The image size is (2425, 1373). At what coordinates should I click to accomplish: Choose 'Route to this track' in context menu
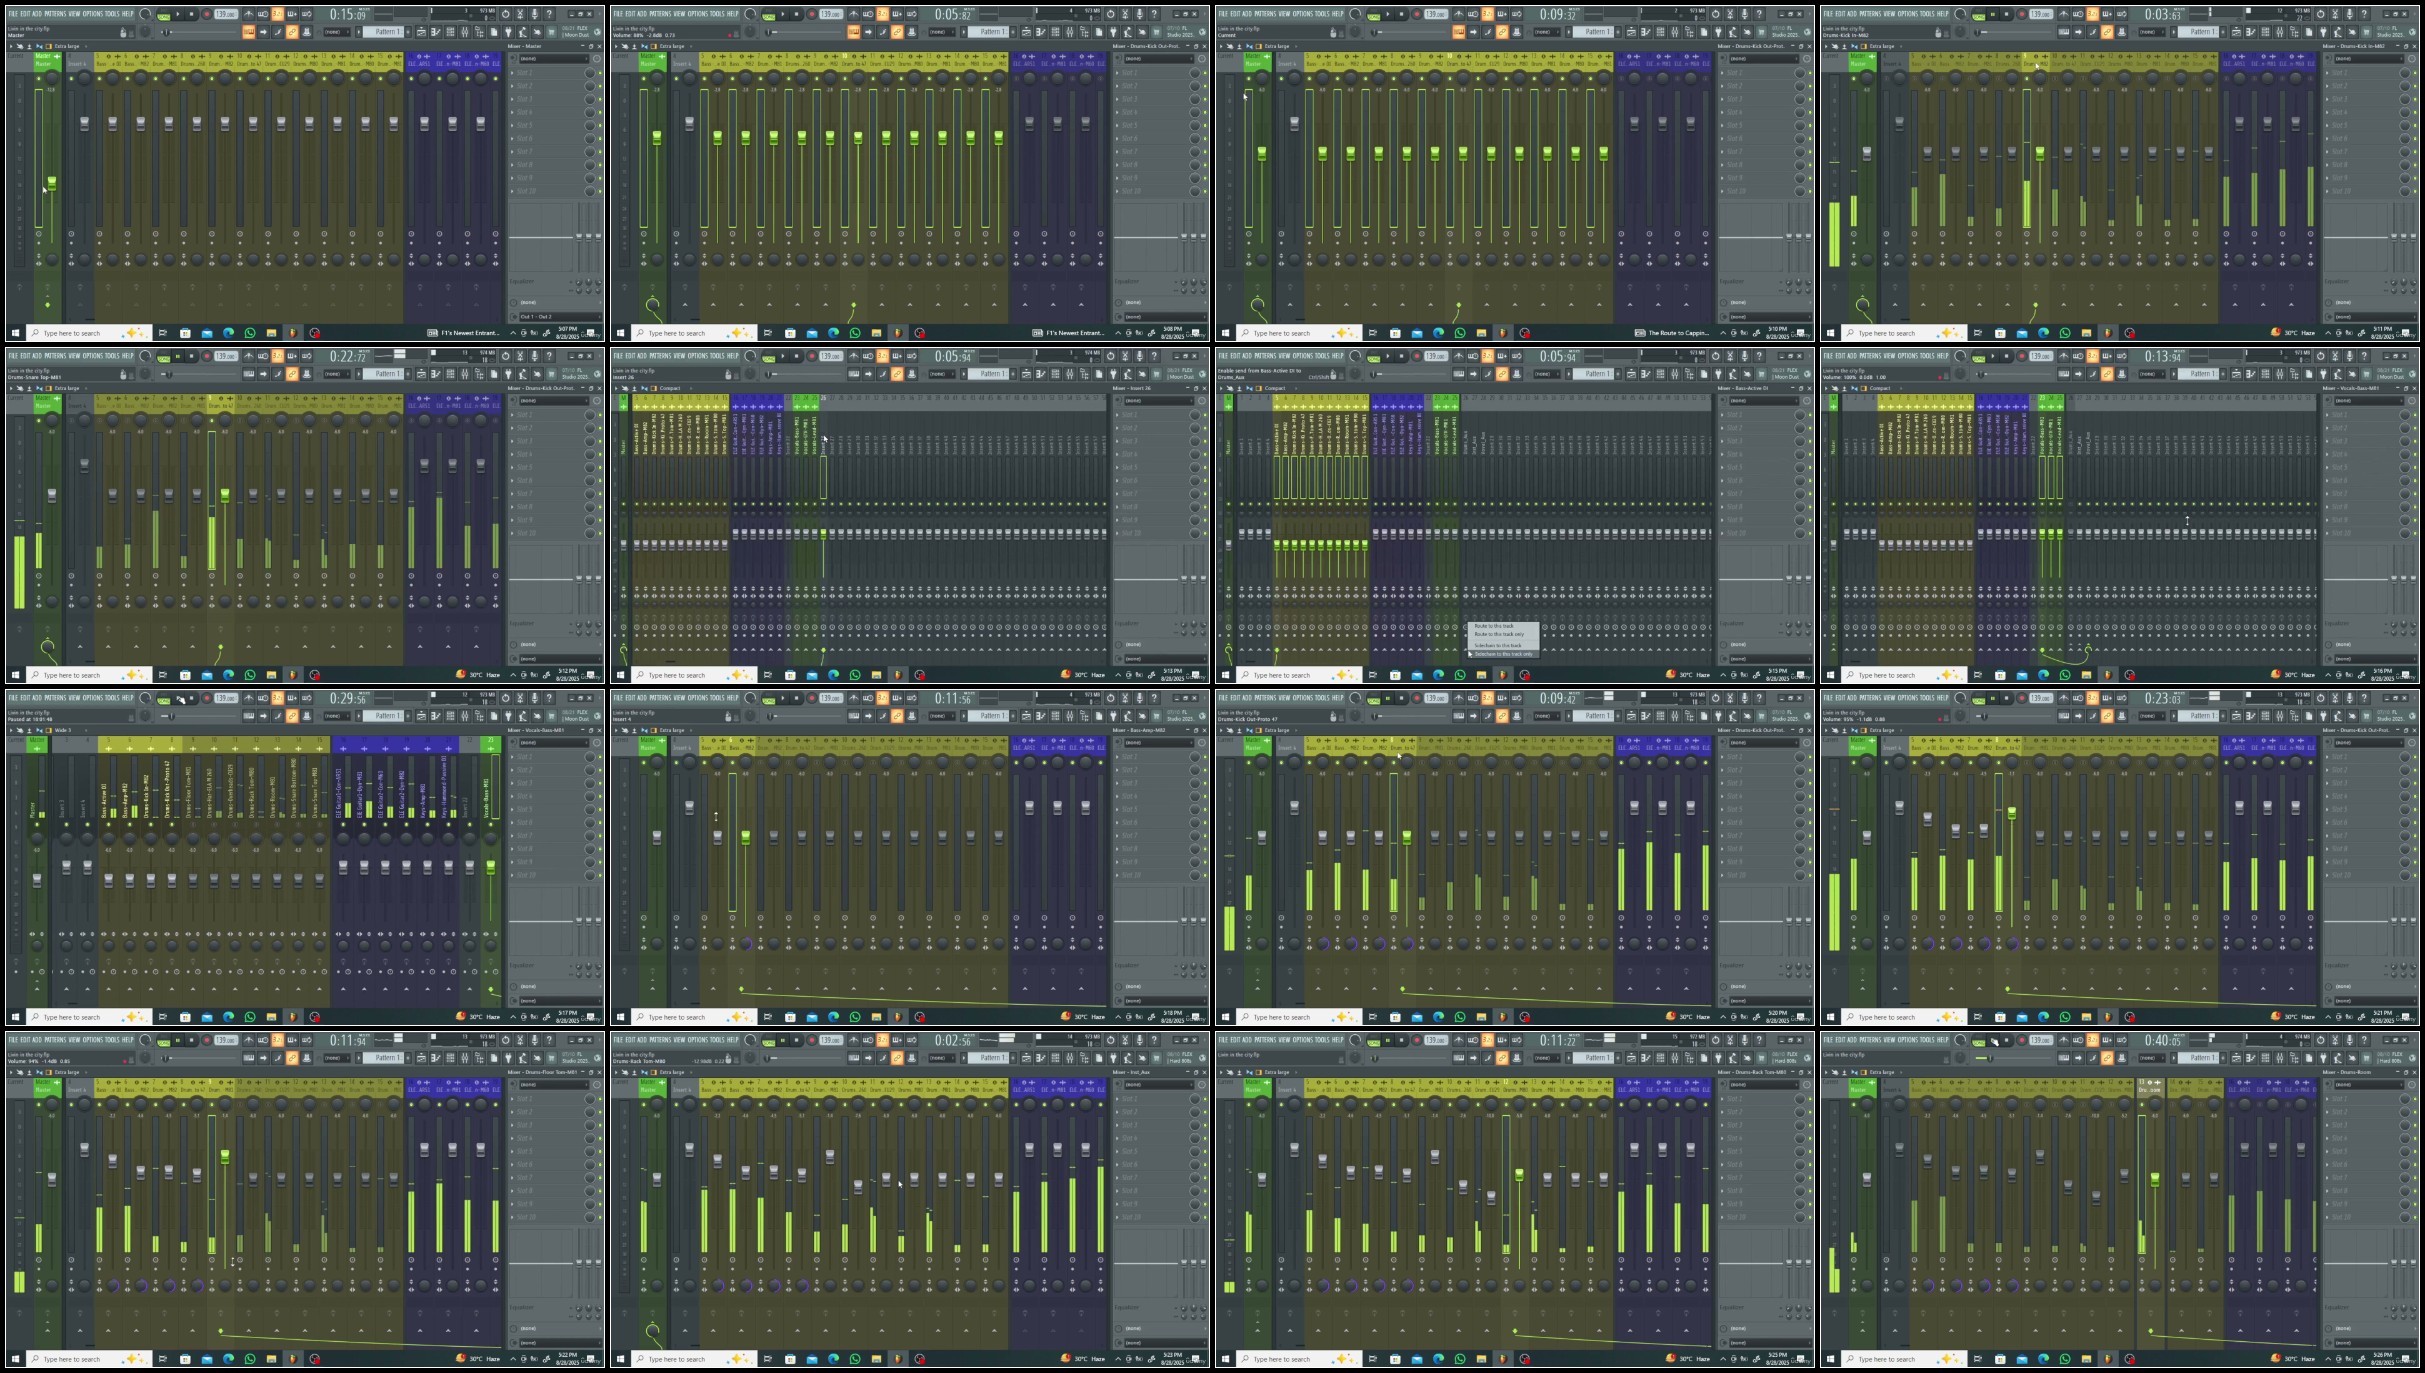pos(1494,626)
